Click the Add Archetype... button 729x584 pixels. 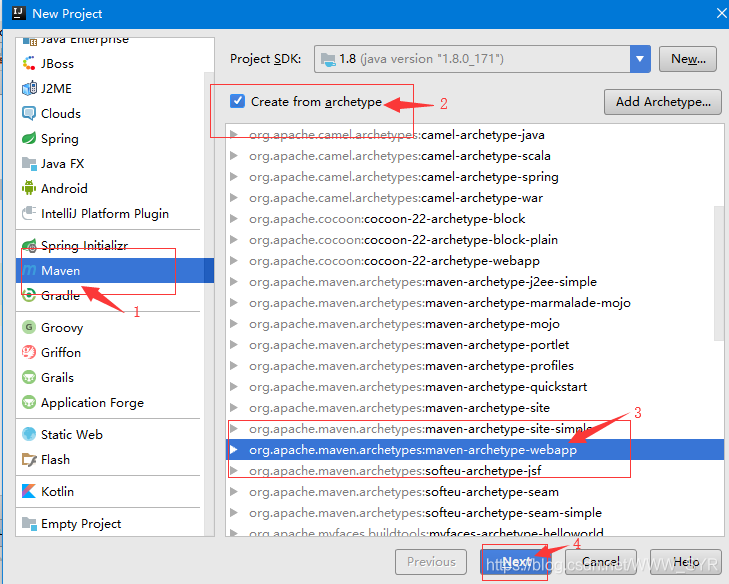[x=663, y=102]
